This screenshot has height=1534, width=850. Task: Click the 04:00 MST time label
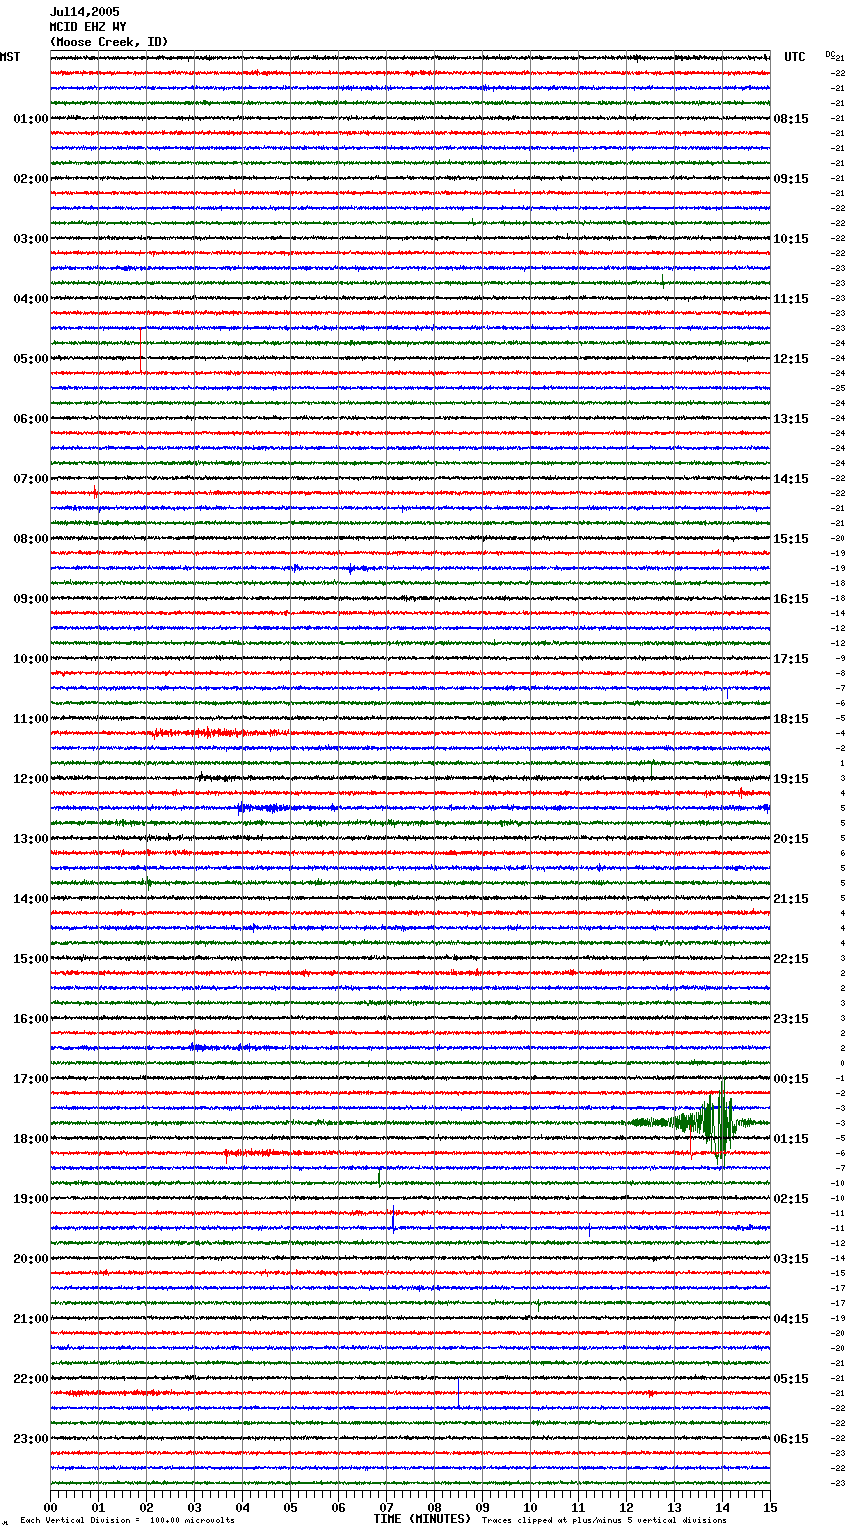pos(31,299)
